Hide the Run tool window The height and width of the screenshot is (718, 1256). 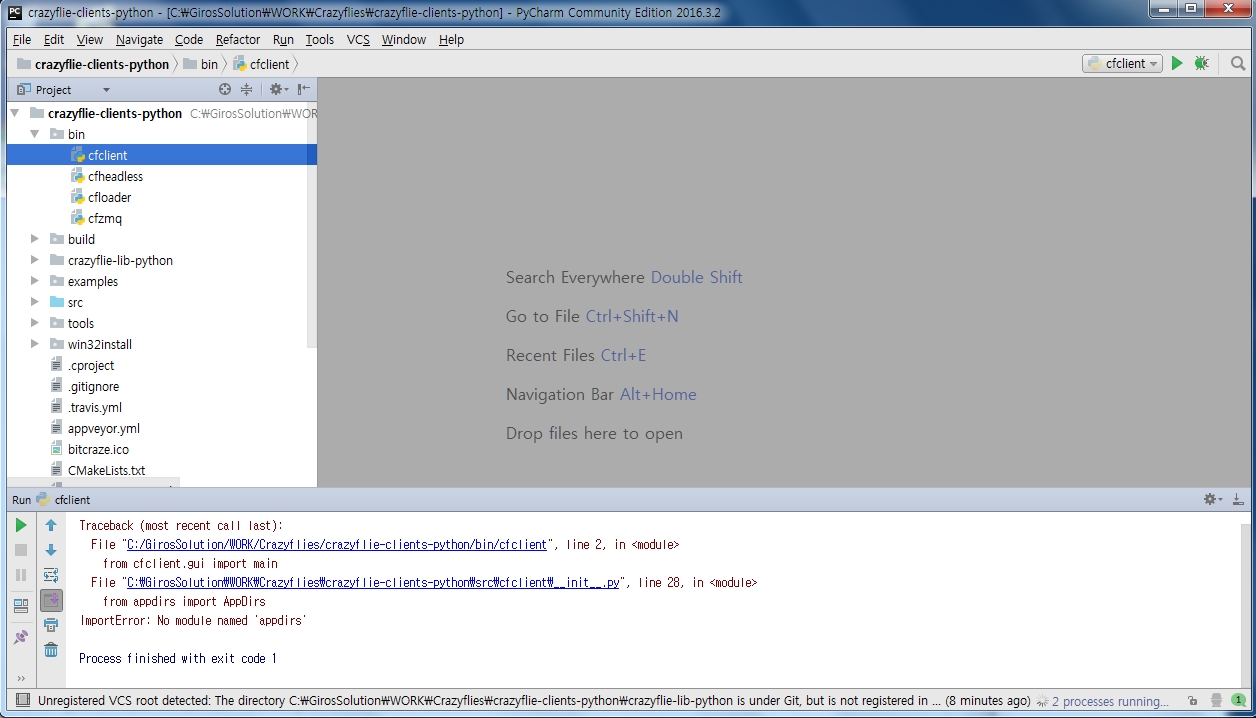[x=1238, y=499]
